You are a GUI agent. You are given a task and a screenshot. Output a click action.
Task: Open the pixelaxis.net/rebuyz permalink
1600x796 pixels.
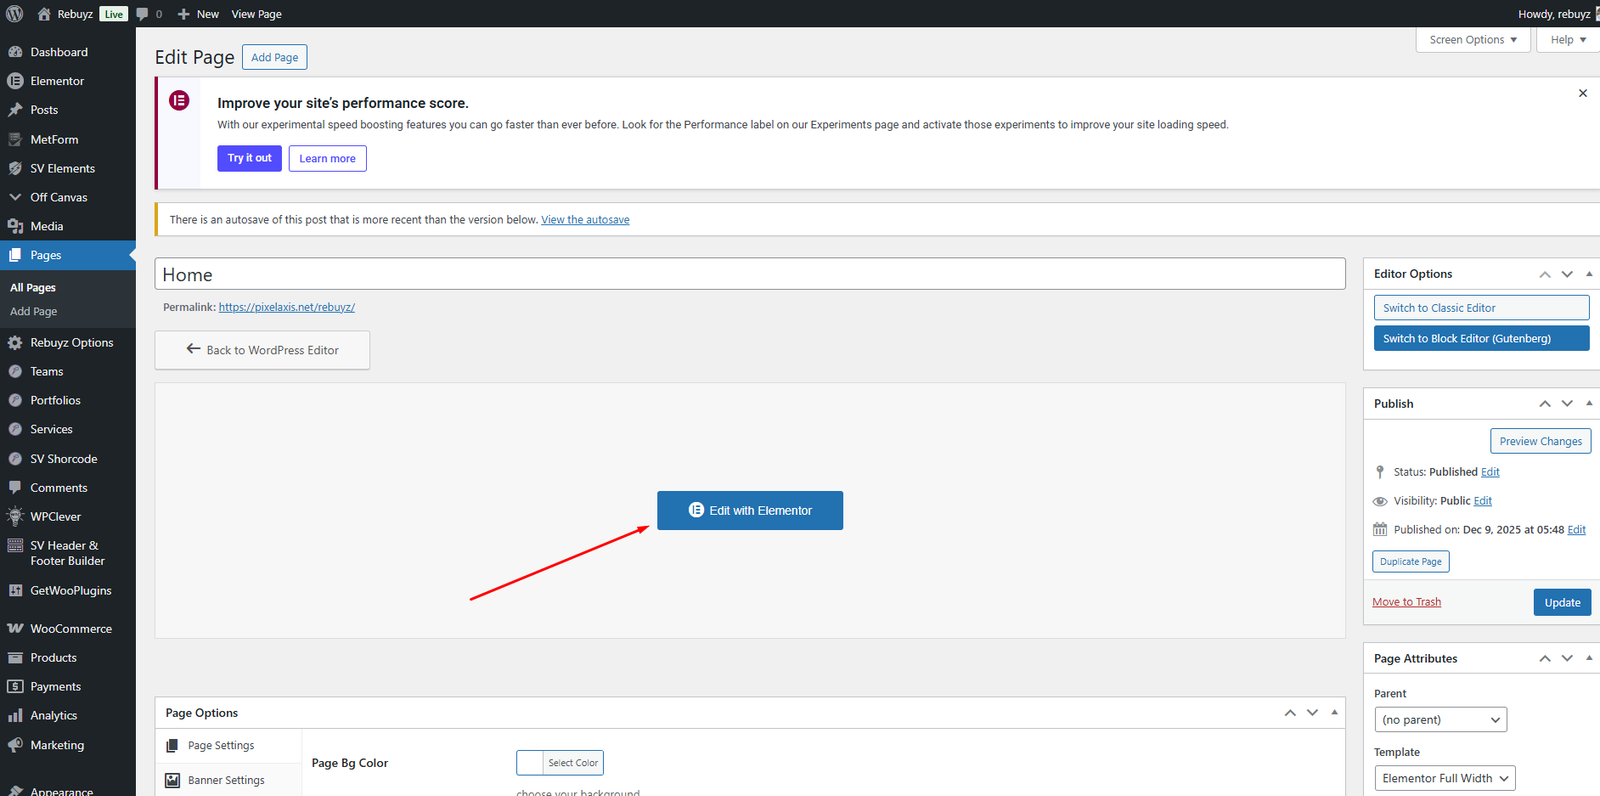coord(287,307)
